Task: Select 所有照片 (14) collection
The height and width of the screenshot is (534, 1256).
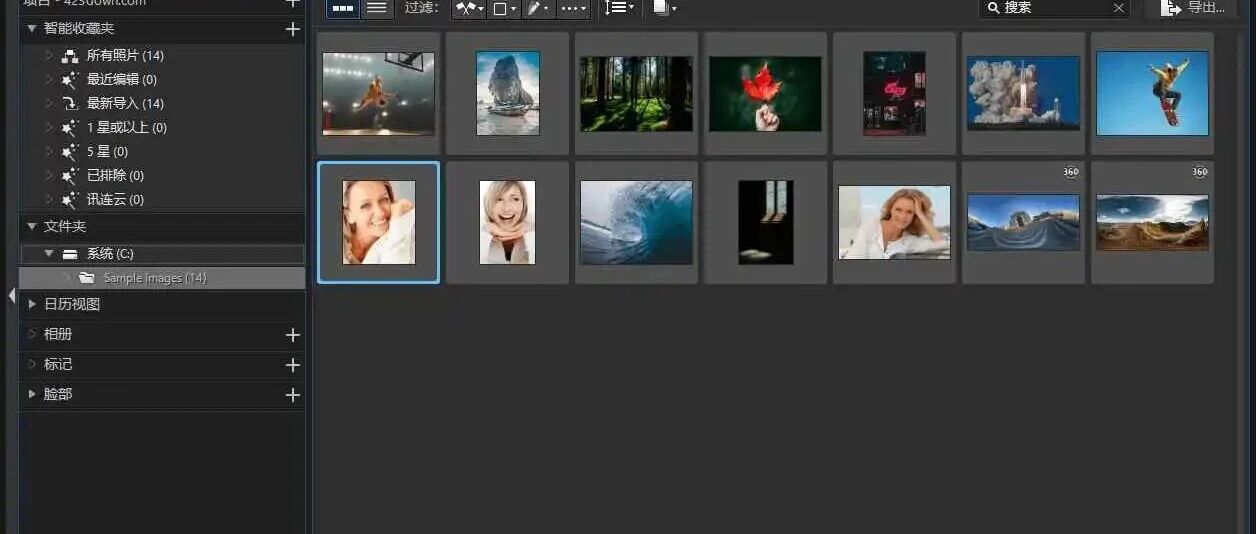Action: click(124, 55)
